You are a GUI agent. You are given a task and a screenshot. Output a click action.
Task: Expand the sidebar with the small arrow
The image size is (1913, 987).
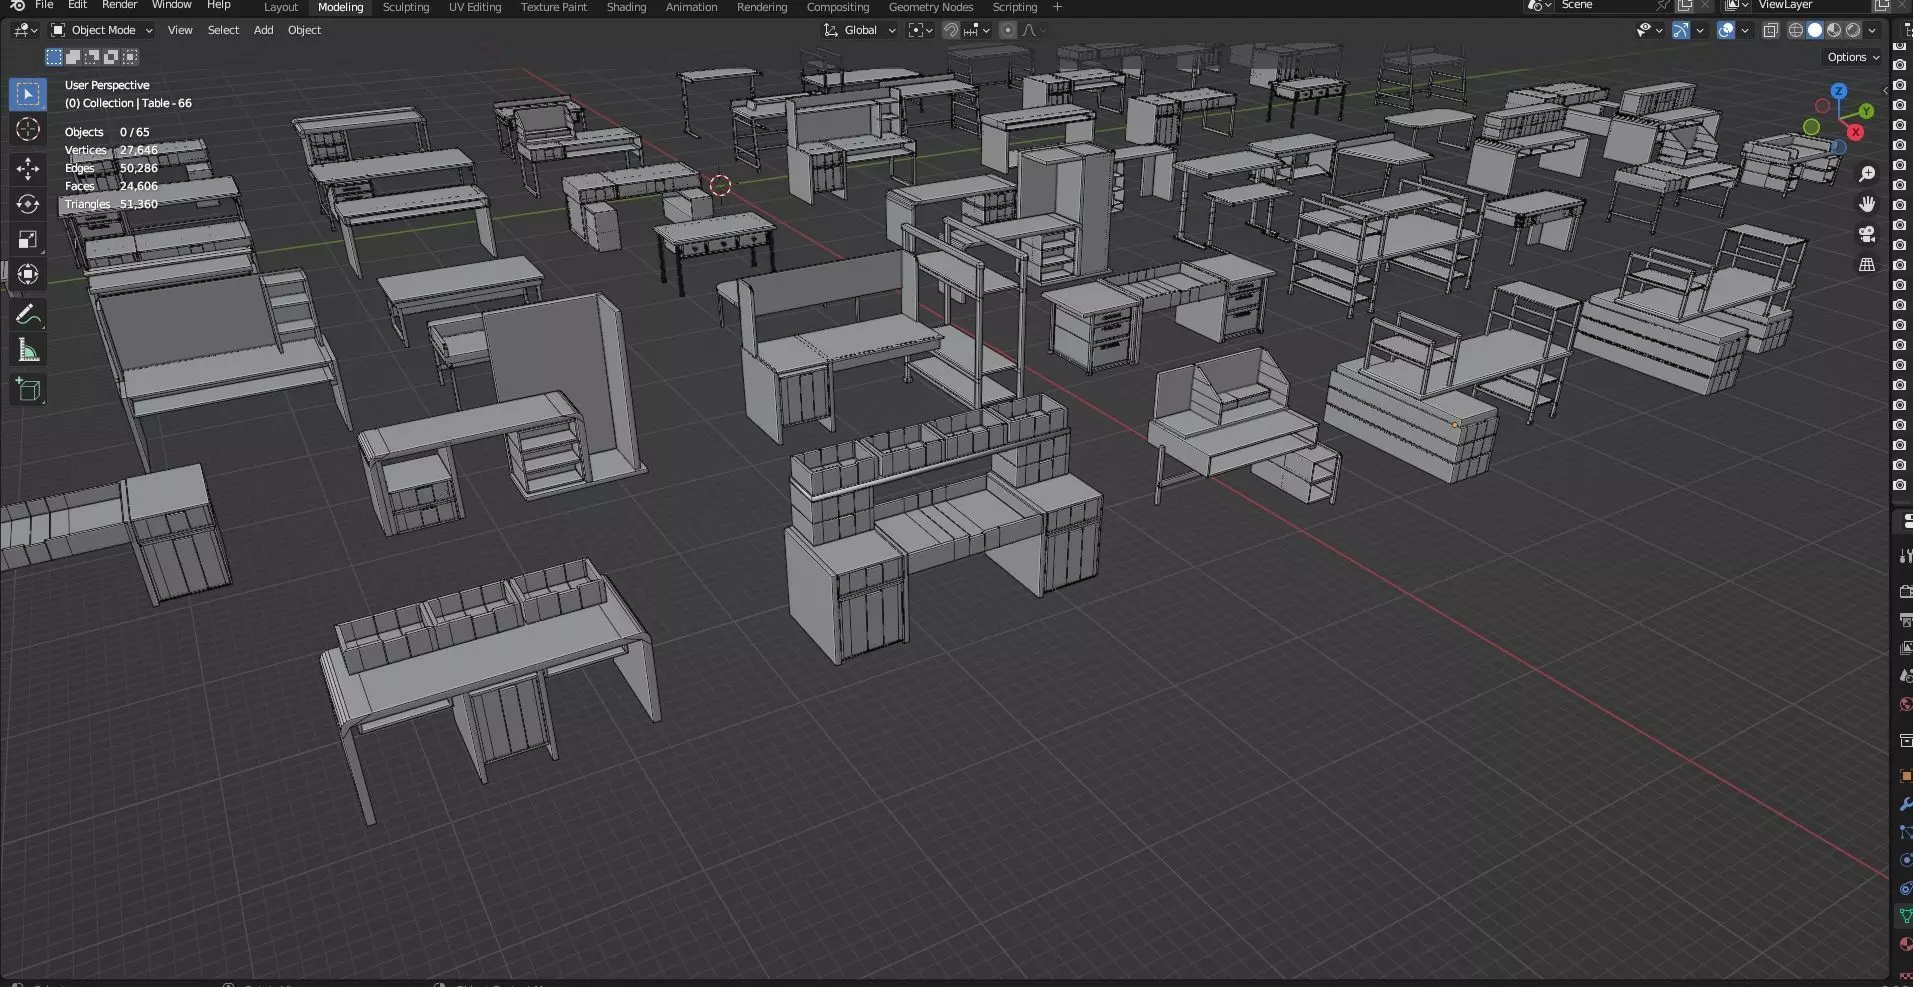[x=1885, y=90]
